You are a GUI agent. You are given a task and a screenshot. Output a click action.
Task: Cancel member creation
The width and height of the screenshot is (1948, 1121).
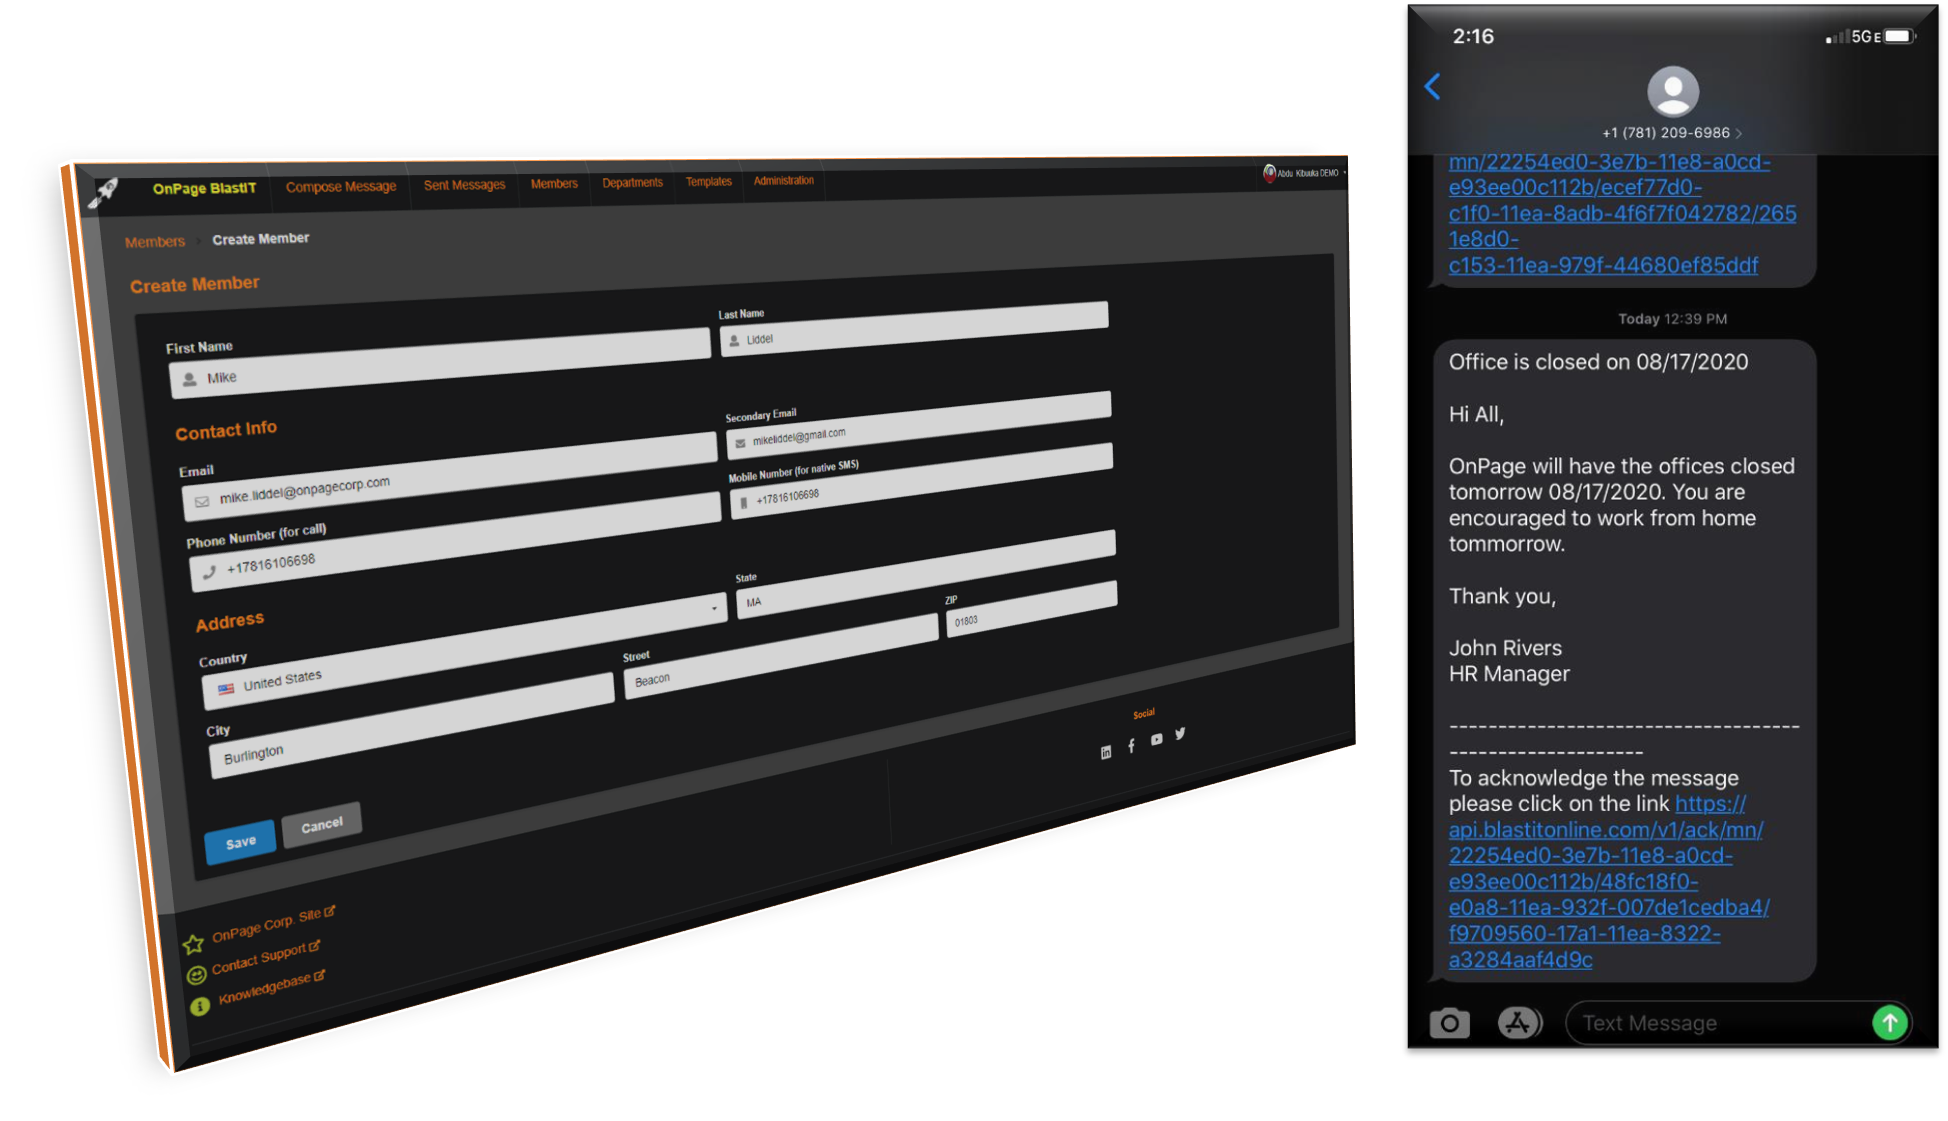[x=321, y=825]
